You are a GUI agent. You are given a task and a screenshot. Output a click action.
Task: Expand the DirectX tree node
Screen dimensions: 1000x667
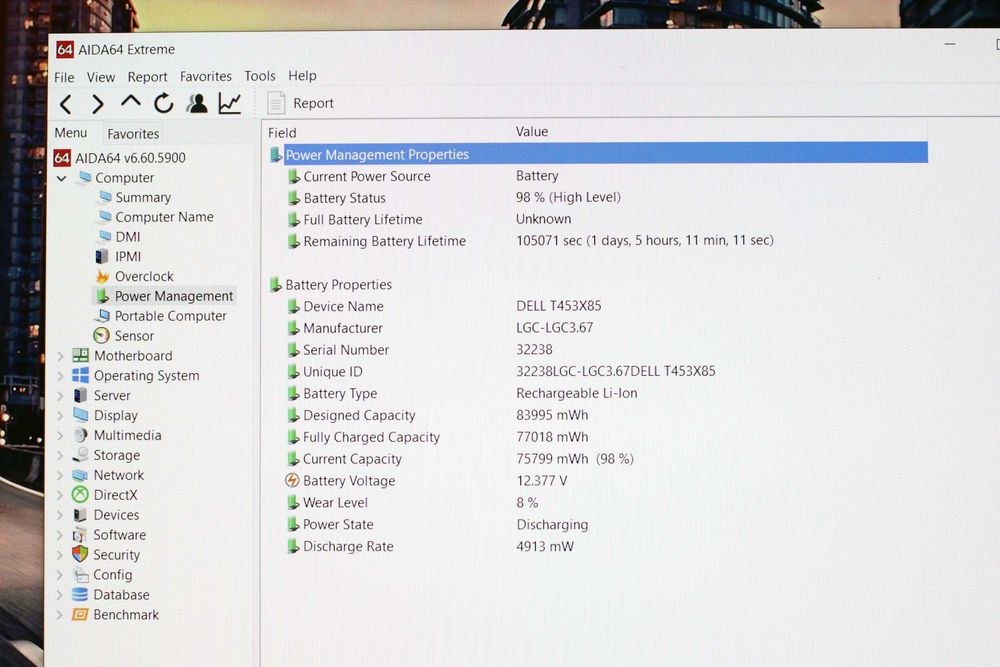tap(61, 495)
